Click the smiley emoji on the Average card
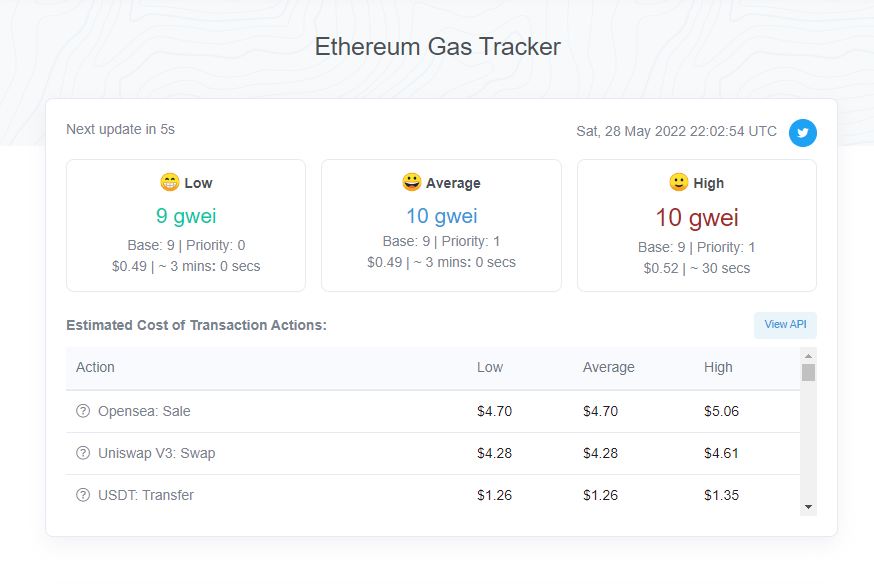Viewport: 874px width, 584px height. point(411,182)
